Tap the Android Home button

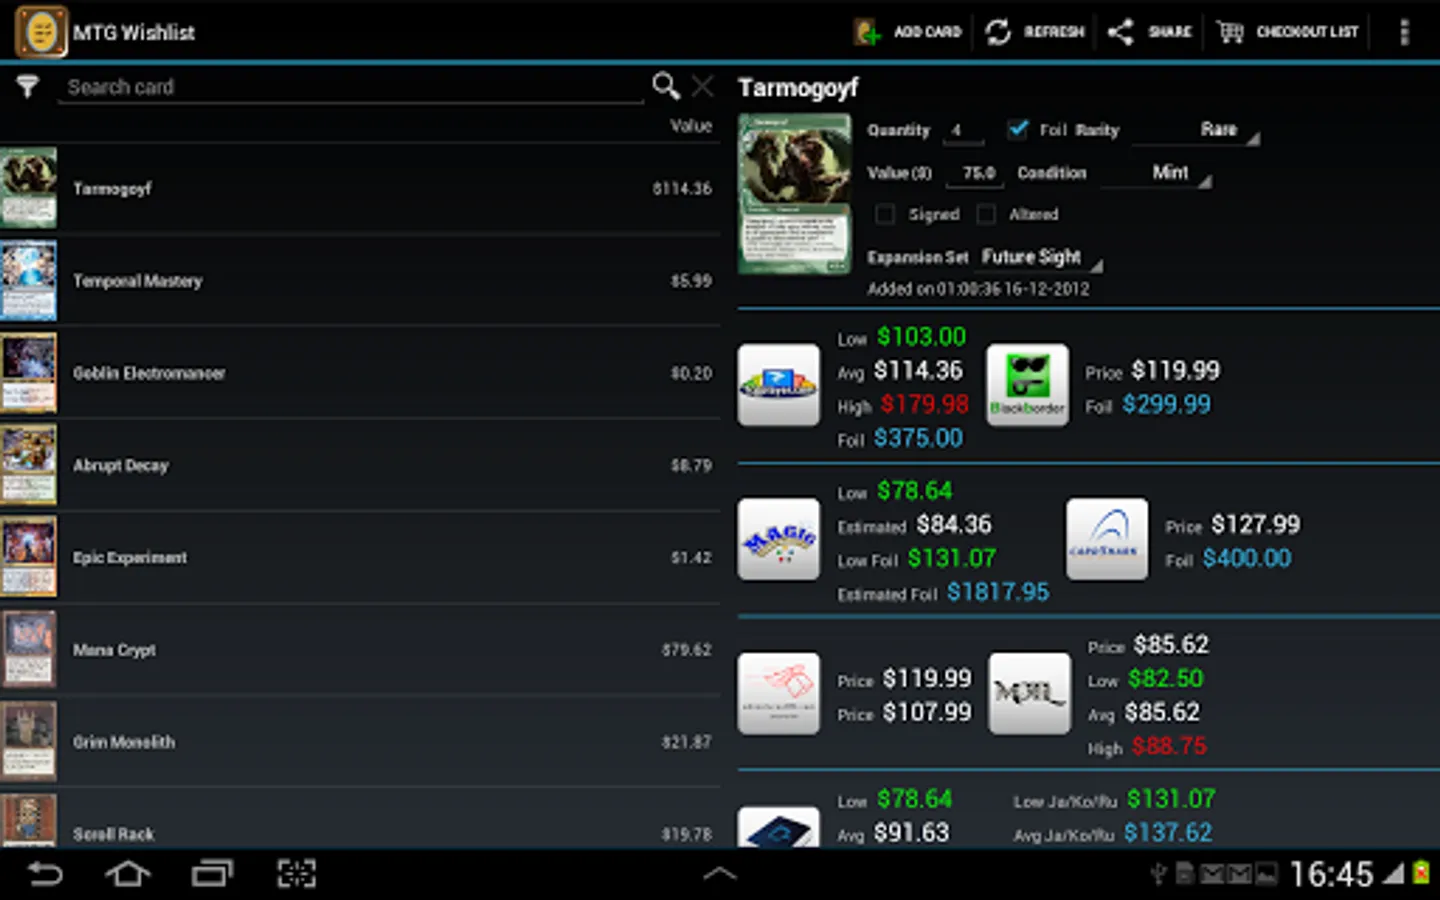point(128,874)
